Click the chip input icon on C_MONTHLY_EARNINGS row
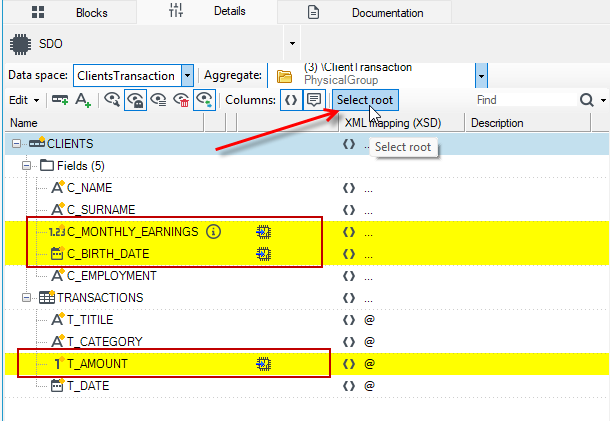Viewport: 610px width, 421px height. pos(263,232)
